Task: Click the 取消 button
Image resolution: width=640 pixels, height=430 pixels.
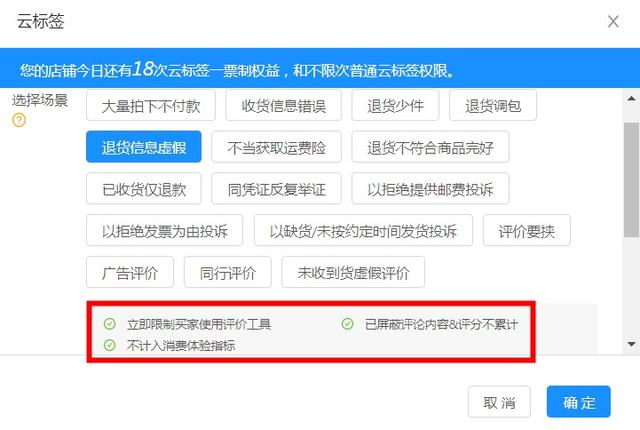Action: tap(499, 402)
